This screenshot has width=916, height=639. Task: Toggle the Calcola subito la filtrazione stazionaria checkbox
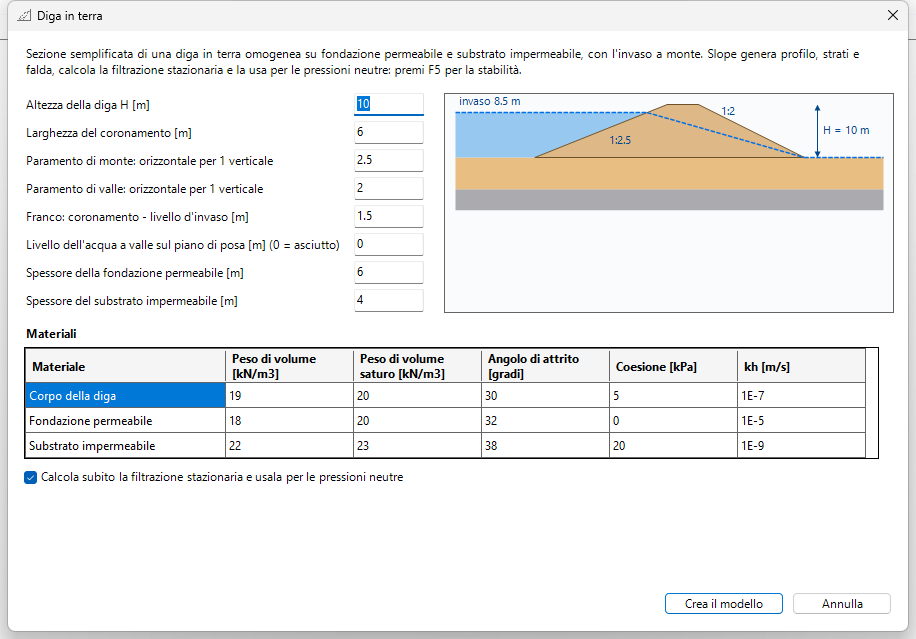pos(31,478)
